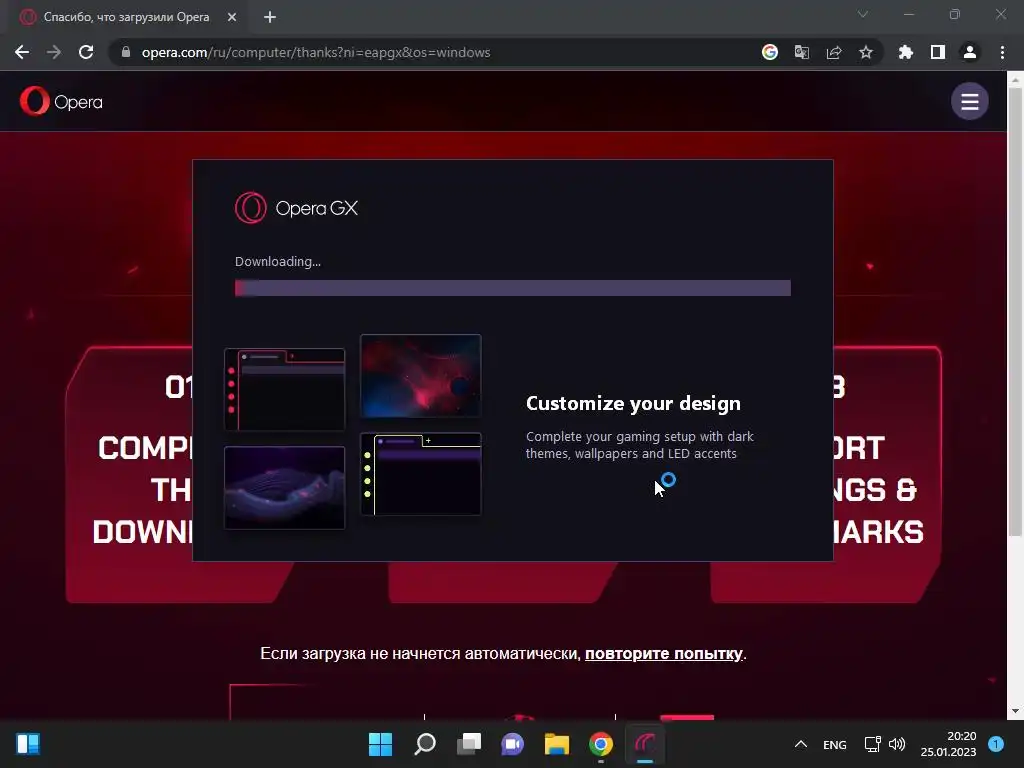This screenshot has height=768, width=1024.
Task: Select the red nebula wallpaper thumbnail
Action: 421,376
